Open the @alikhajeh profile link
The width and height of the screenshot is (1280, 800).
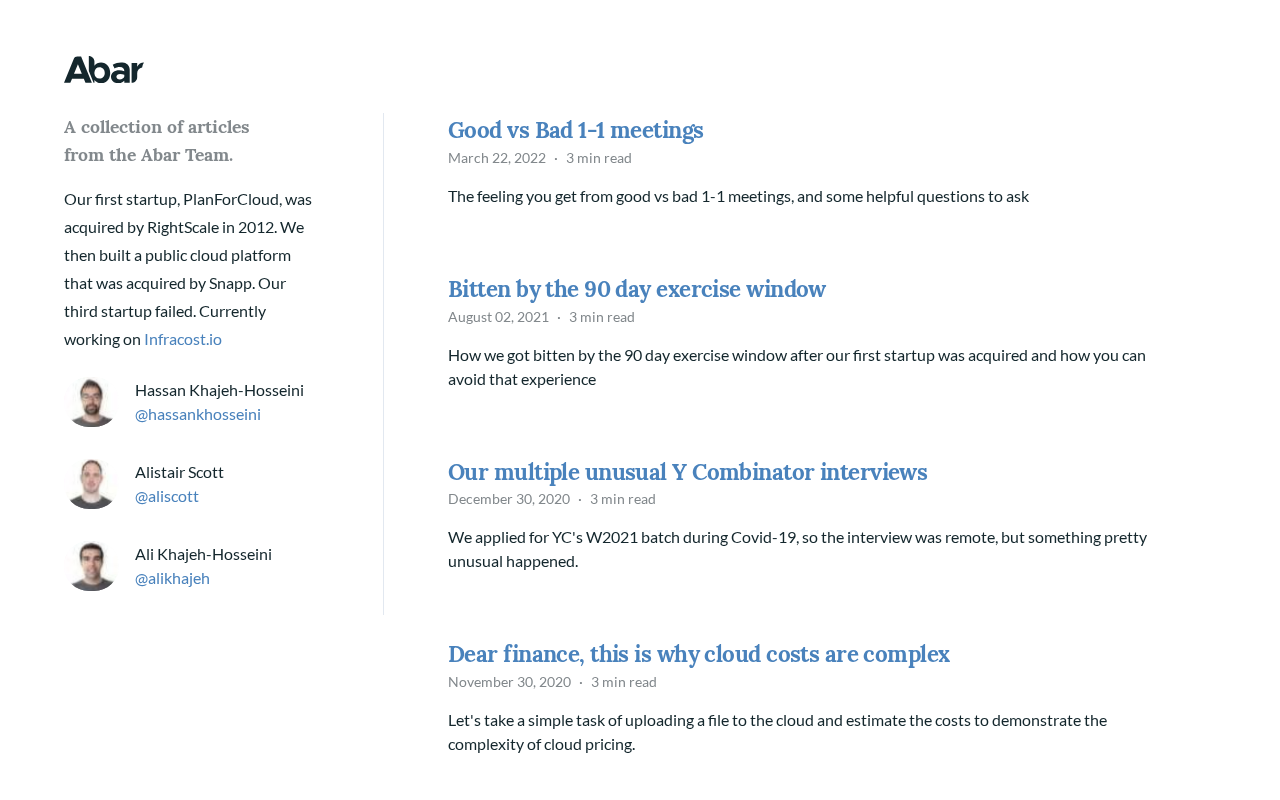(x=172, y=578)
